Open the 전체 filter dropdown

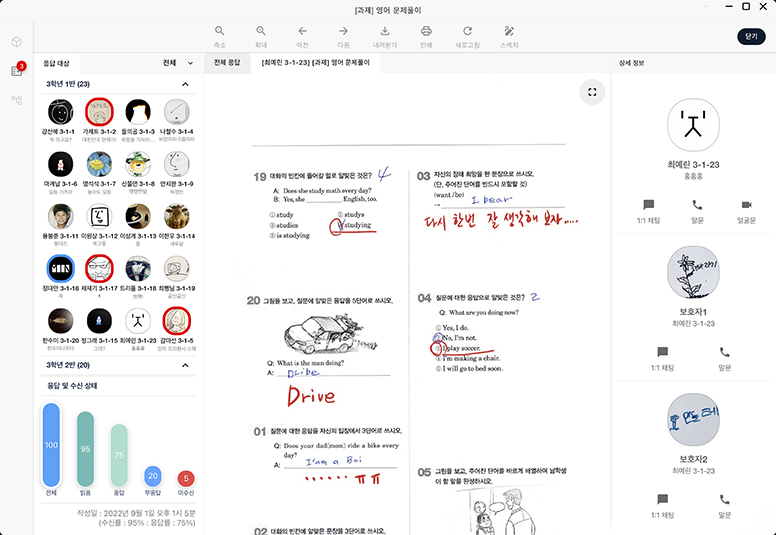pyautogui.click(x=178, y=63)
